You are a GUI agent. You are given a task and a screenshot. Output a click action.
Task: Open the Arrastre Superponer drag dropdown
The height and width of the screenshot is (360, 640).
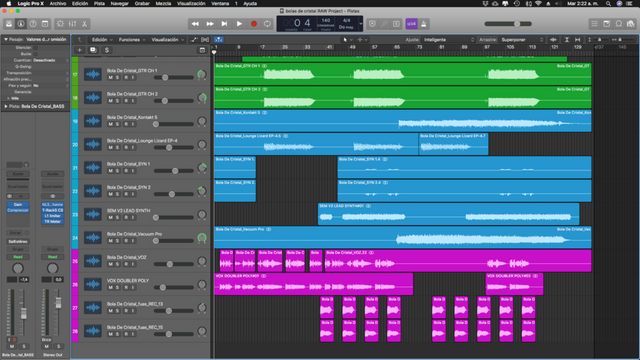[522, 40]
